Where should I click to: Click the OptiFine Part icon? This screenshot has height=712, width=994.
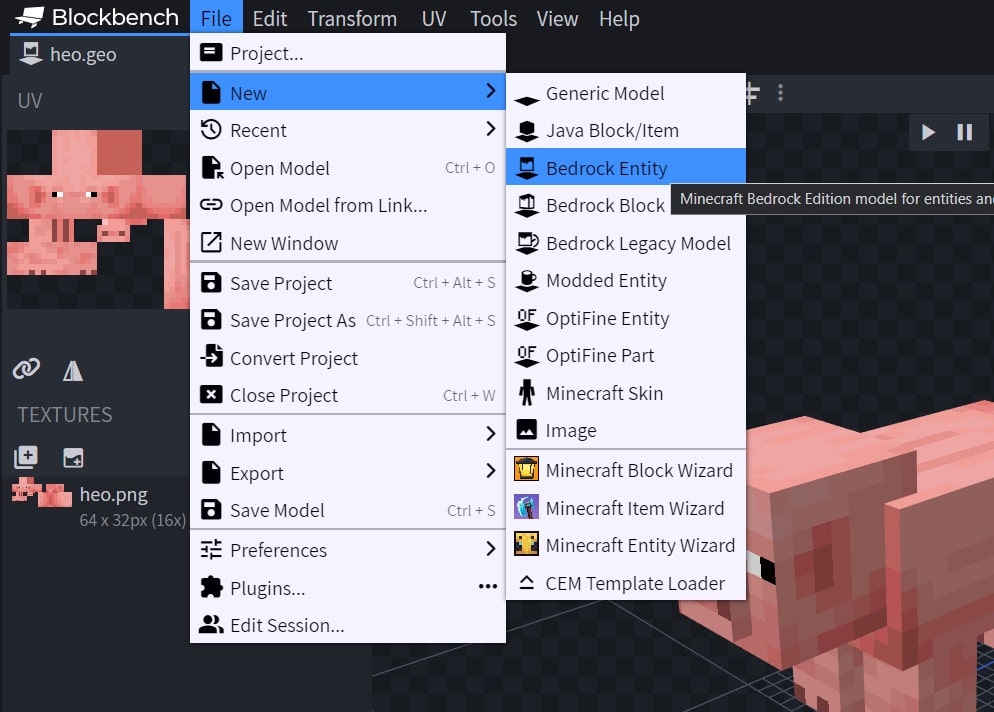pos(526,356)
